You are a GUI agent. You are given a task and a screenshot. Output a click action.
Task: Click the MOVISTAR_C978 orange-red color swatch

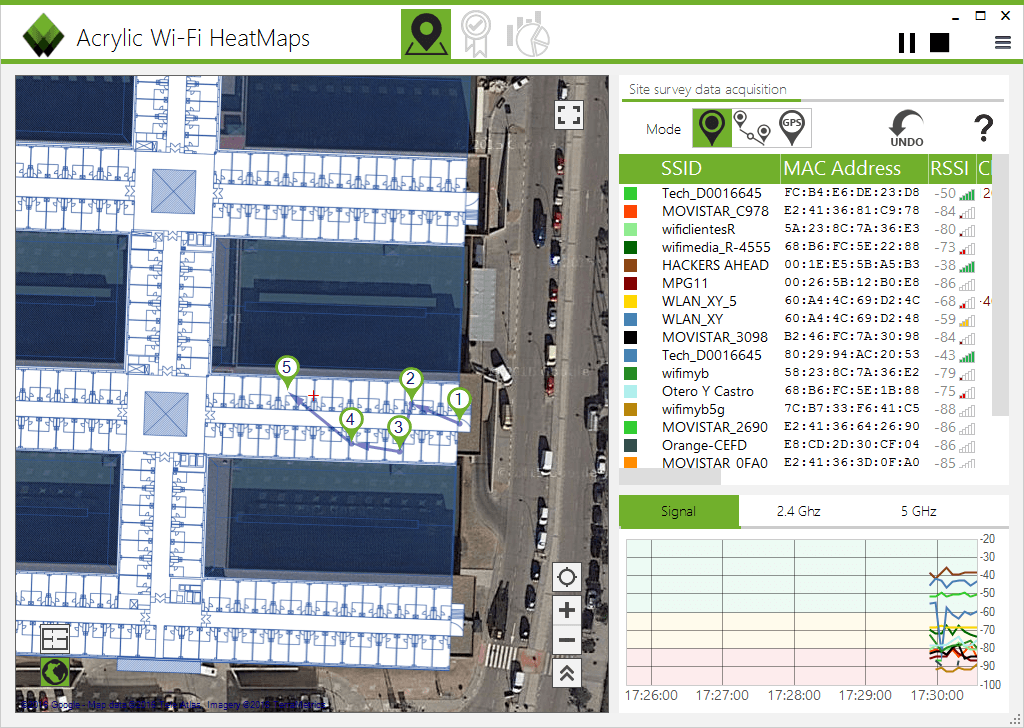(630, 212)
